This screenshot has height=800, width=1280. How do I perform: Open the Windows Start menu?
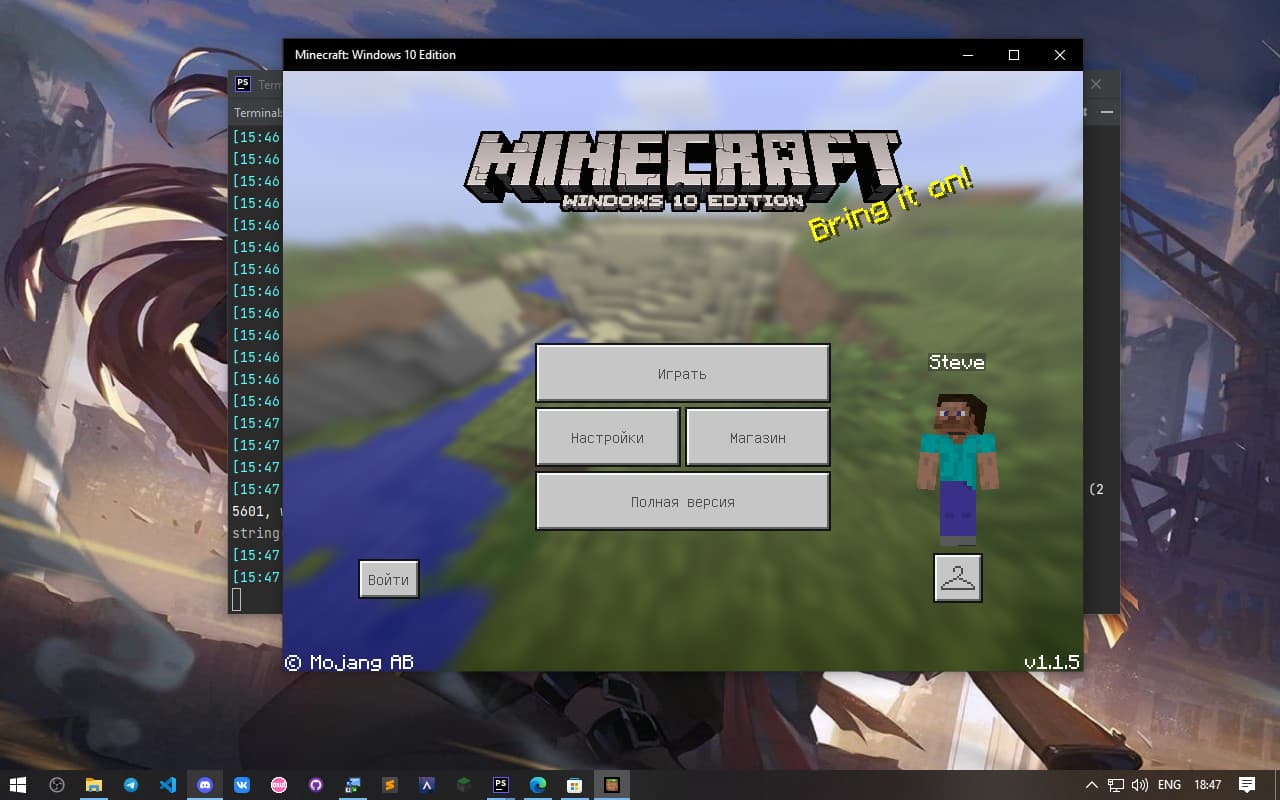coord(19,785)
